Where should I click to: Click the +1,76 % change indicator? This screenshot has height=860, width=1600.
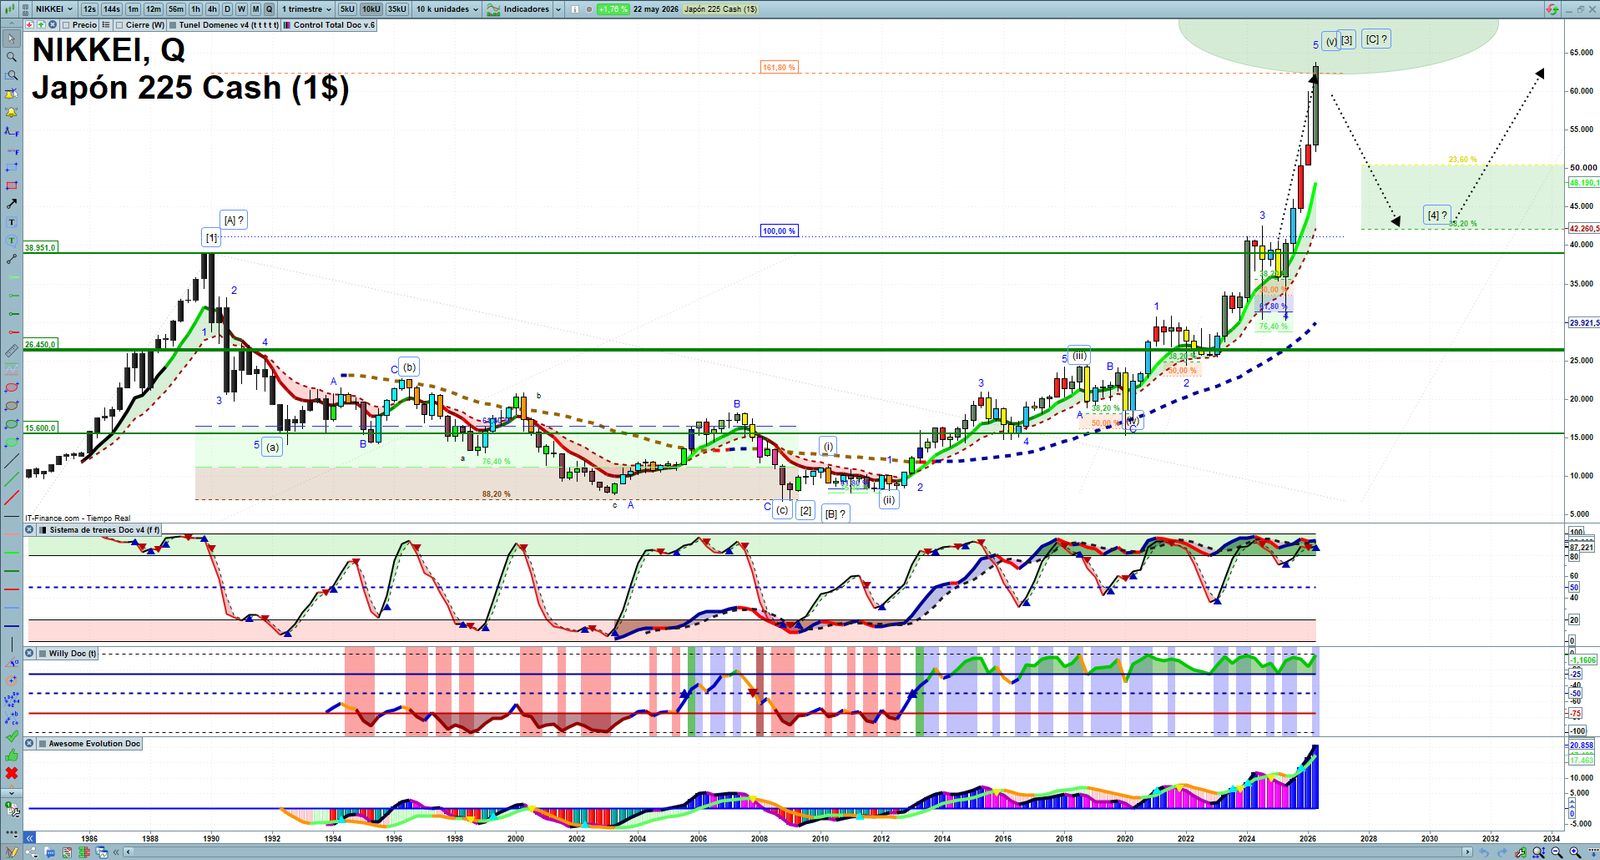(613, 9)
